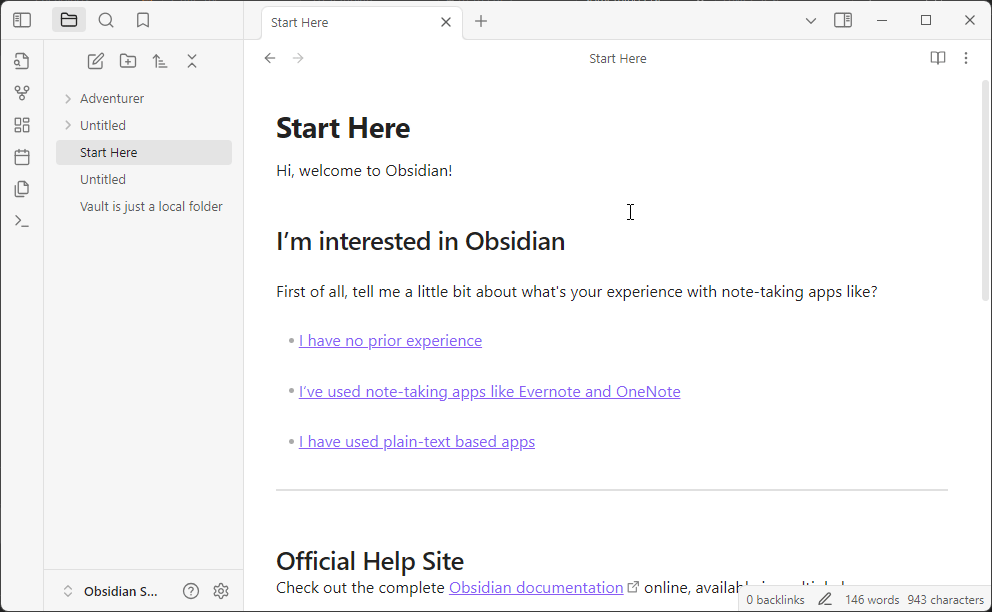
Task: Click Hi, welcome to Obsidian! line
Action: 364,171
